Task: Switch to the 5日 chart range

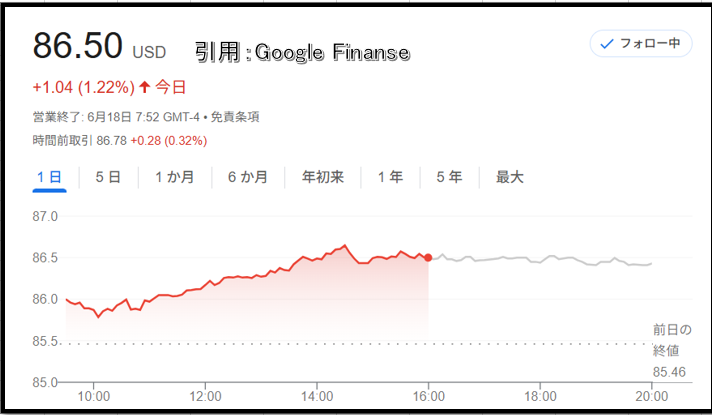Action: click(108, 177)
